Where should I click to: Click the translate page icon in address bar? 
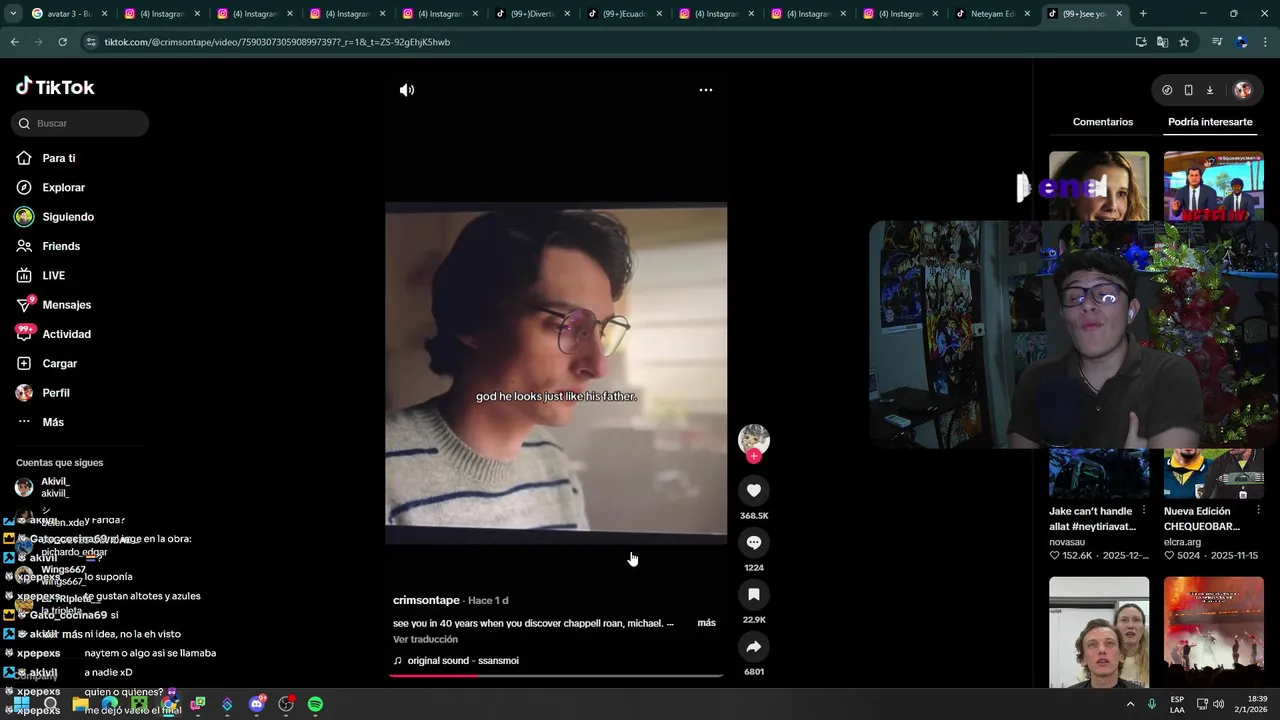1162,42
